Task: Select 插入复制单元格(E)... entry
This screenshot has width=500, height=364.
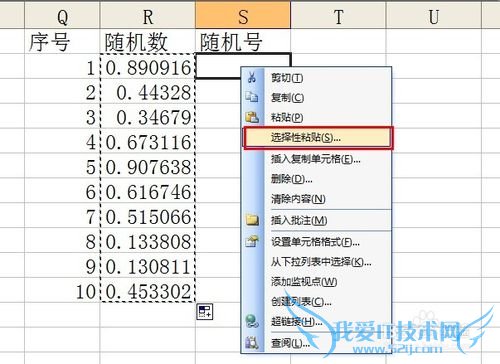Action: coord(317,159)
